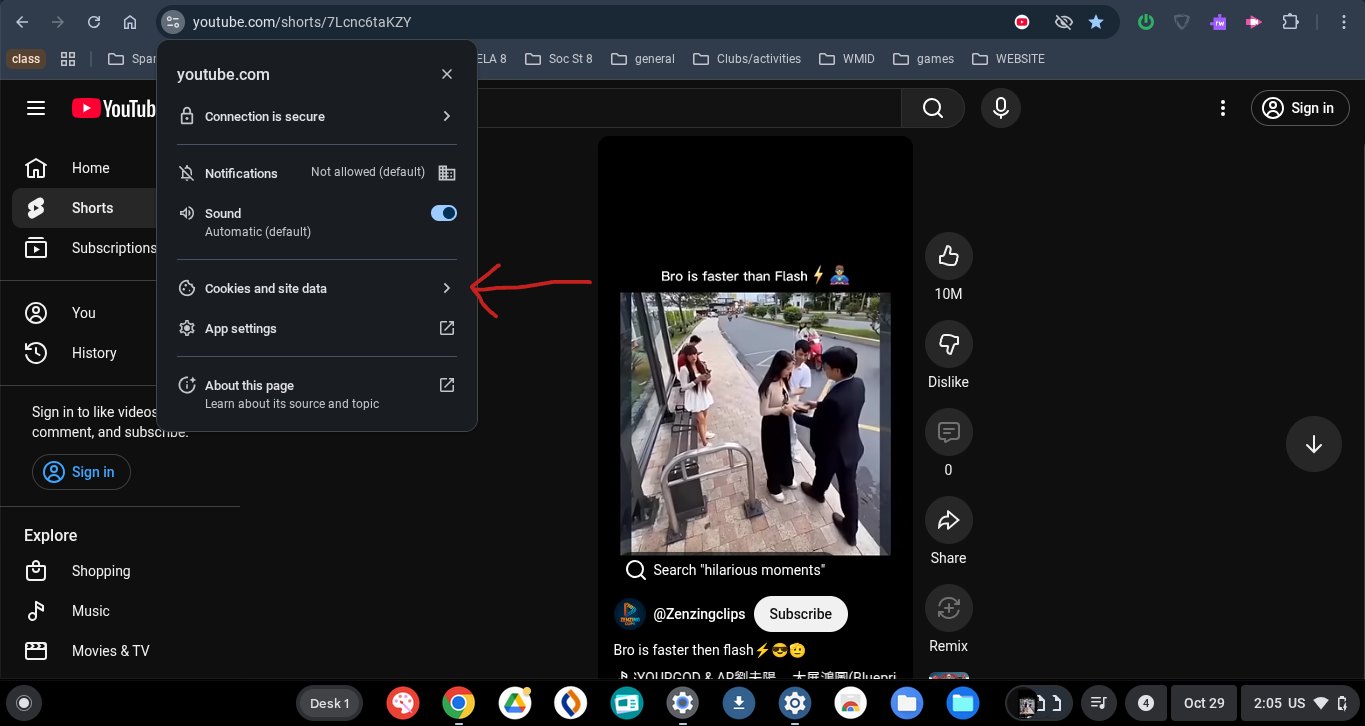Open the YouTube hamburger guide menu
Image resolution: width=1365 pixels, height=726 pixels.
(x=36, y=108)
